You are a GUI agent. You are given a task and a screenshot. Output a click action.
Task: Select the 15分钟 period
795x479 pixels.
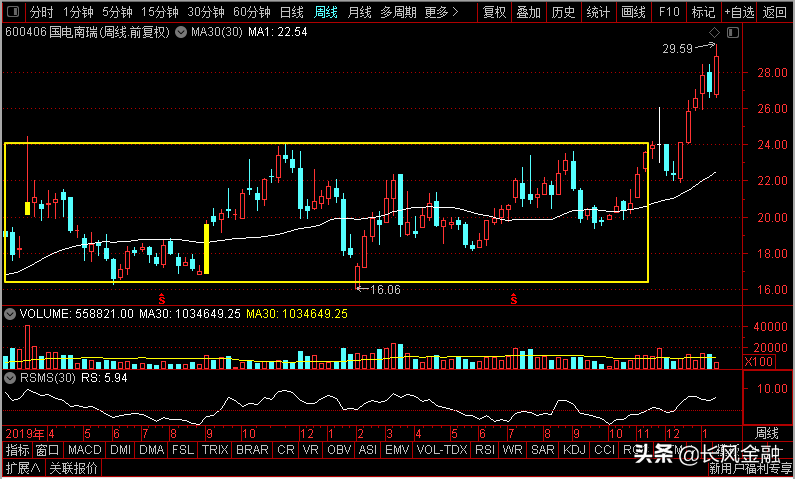[160, 12]
